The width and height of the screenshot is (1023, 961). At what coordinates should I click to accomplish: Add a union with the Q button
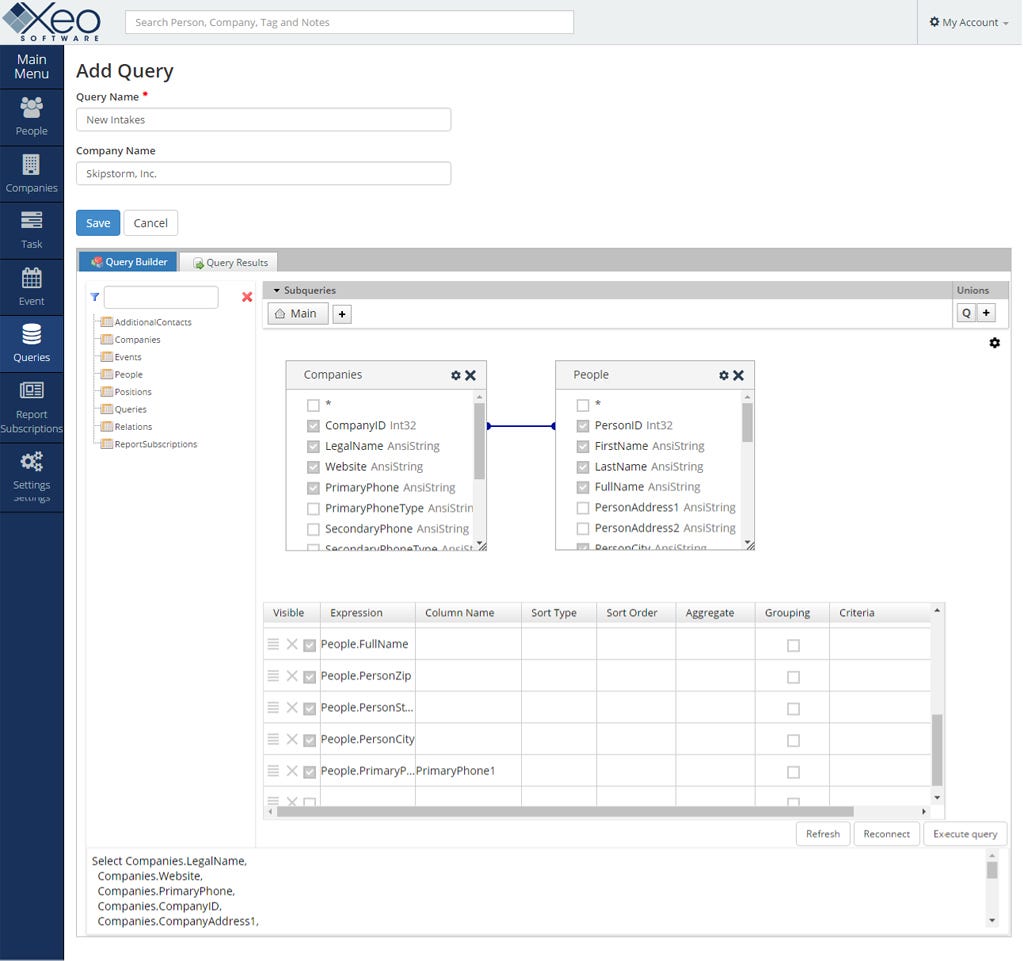click(x=965, y=312)
